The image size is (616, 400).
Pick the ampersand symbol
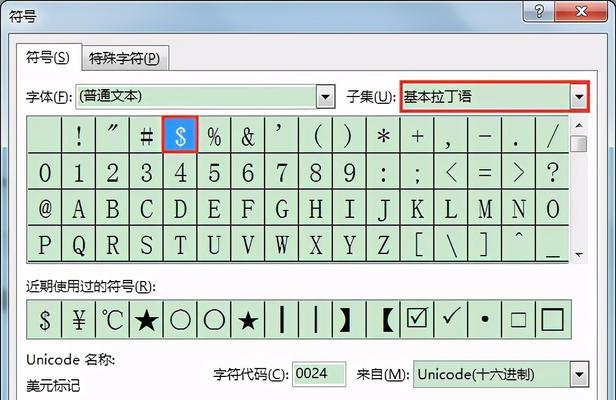[x=248, y=135]
